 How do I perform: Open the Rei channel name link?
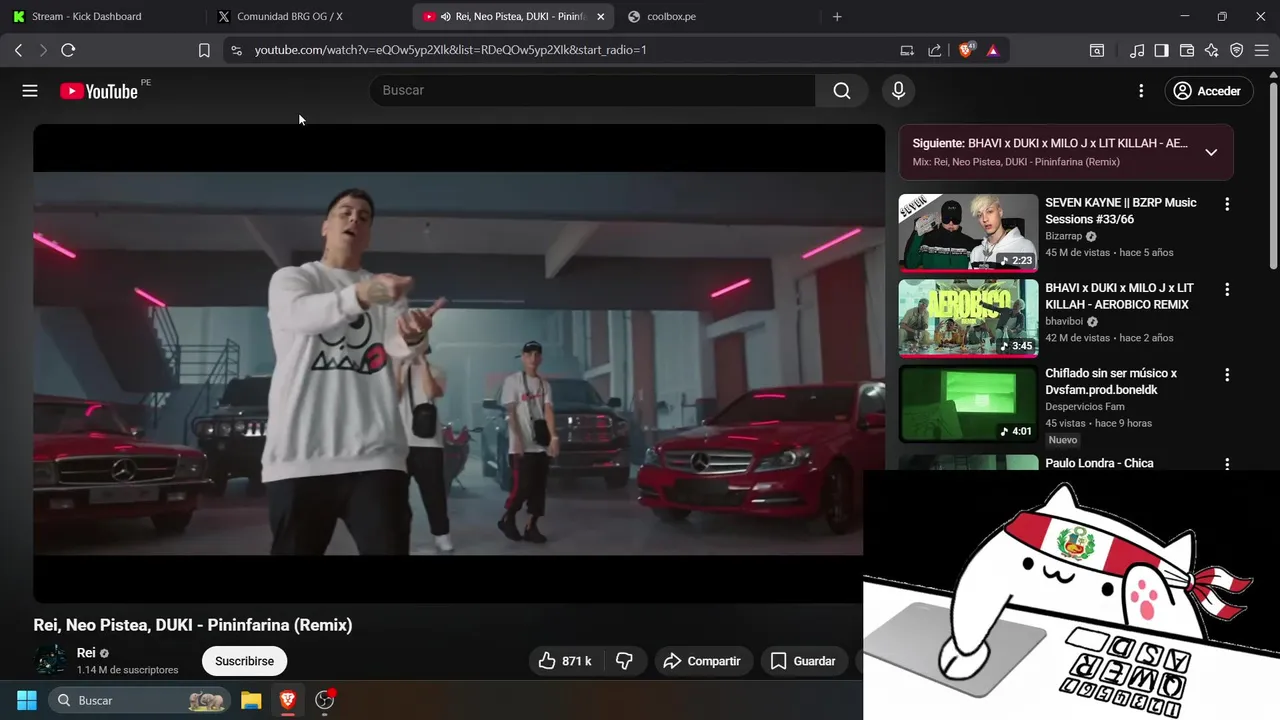point(86,653)
